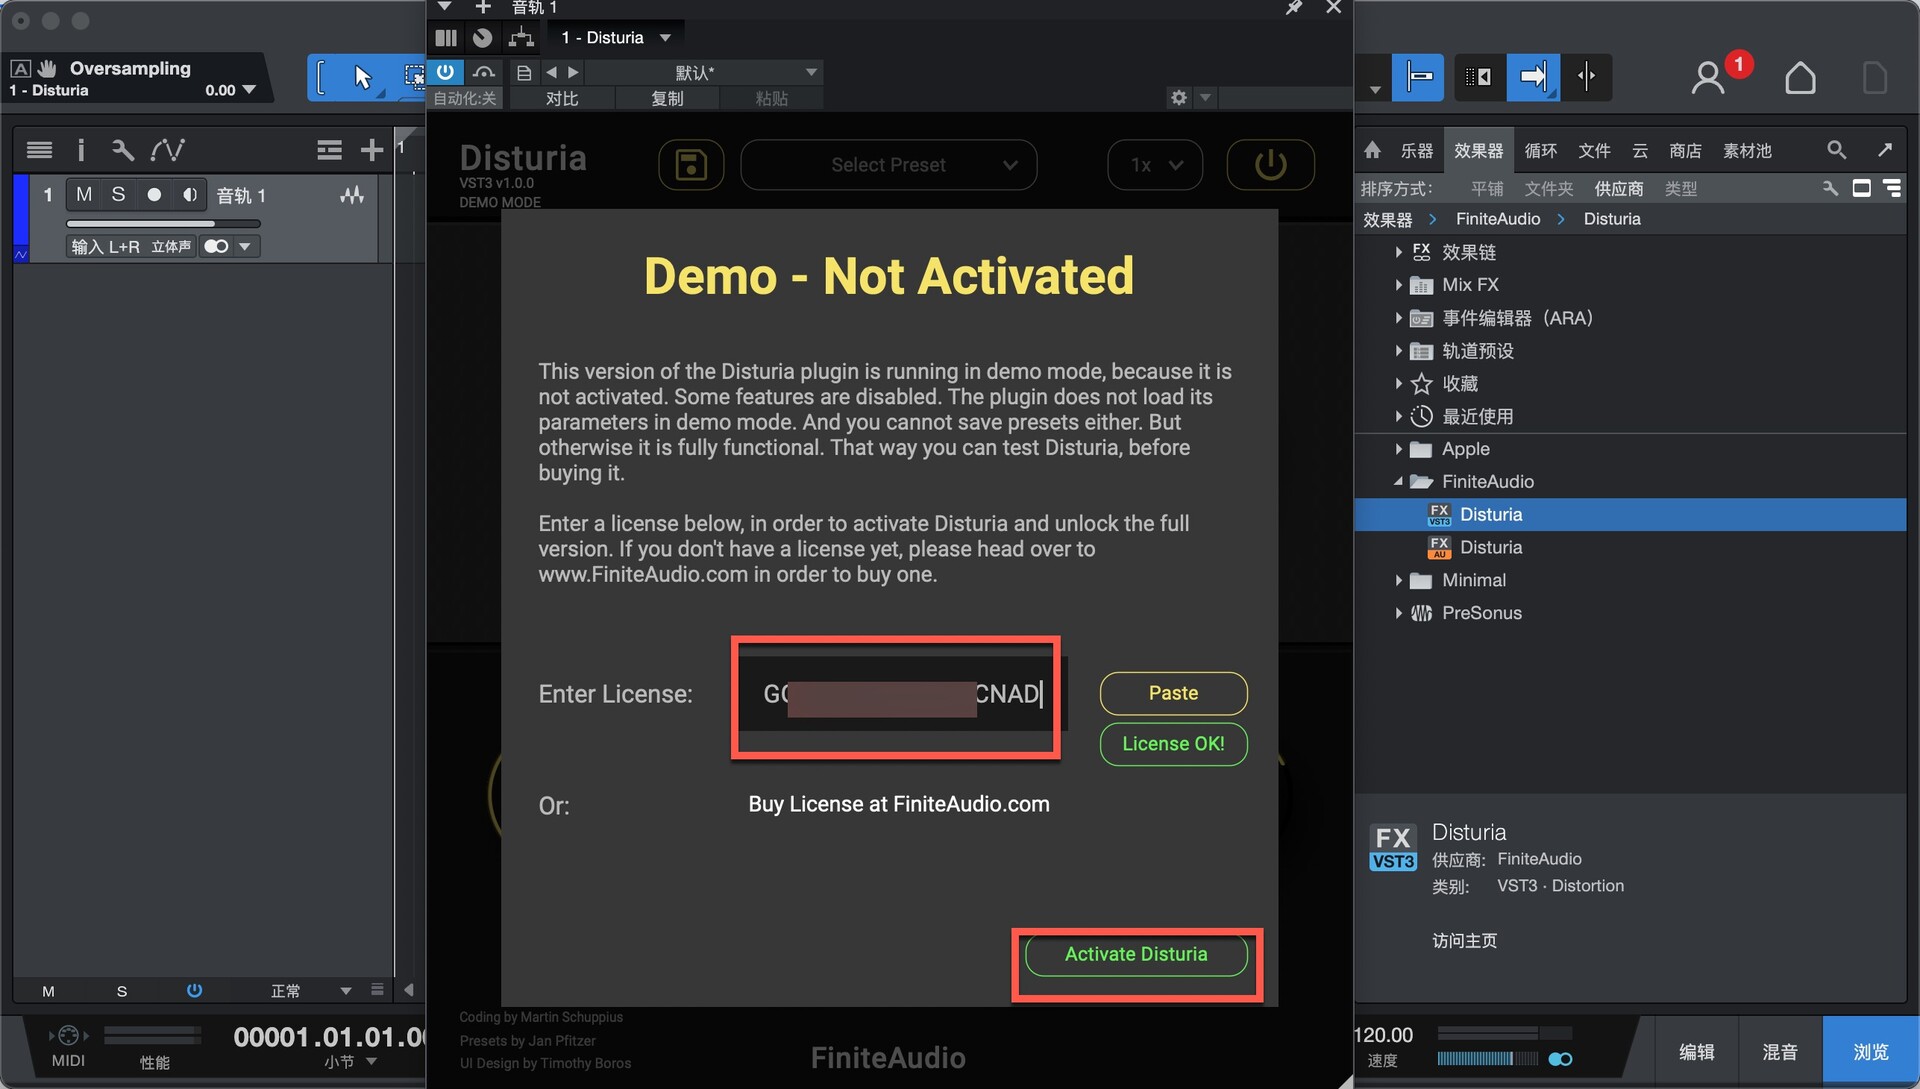Open the browser wrench settings icon

[x=1830, y=188]
